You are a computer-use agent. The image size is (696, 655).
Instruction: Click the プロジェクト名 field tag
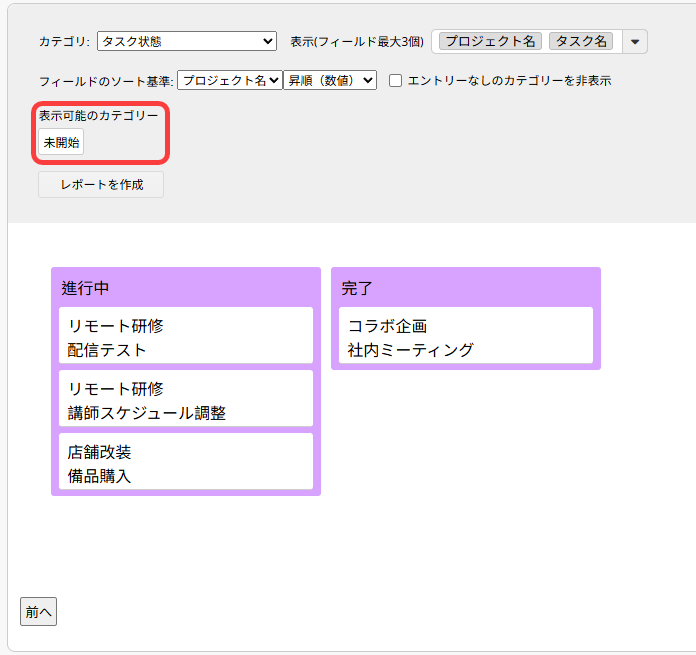tap(490, 41)
